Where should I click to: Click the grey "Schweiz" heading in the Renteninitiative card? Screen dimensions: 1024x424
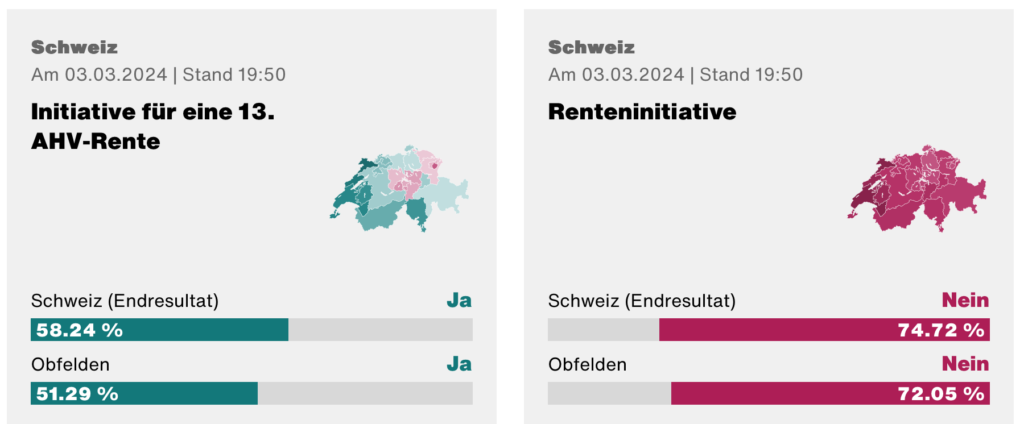coord(591,47)
